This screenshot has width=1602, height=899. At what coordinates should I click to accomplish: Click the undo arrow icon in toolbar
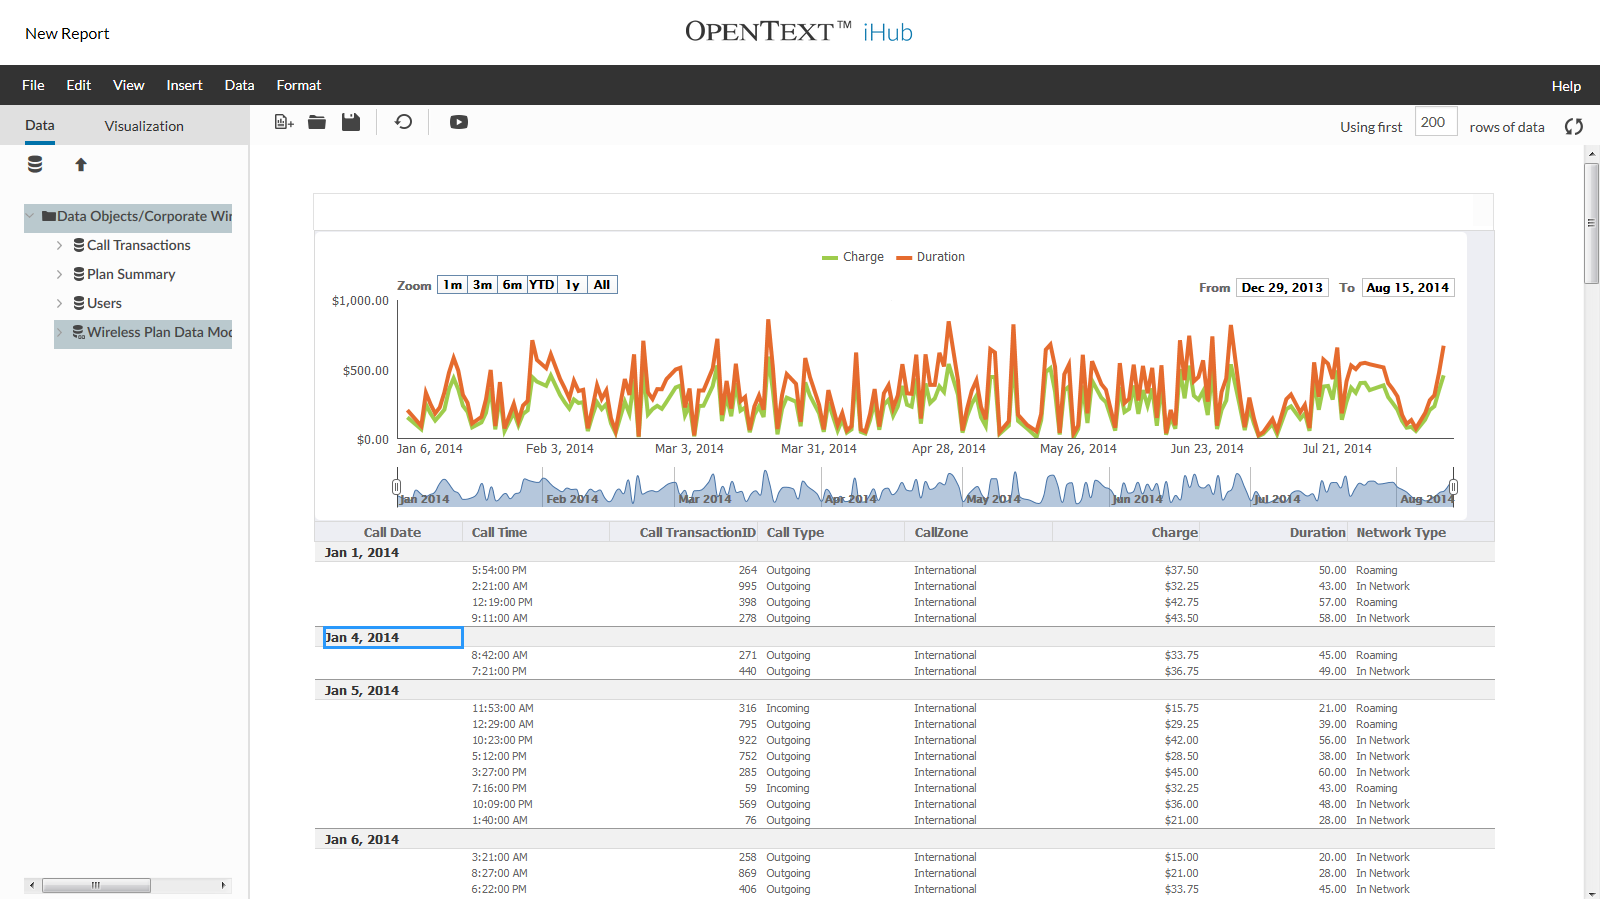(x=404, y=122)
